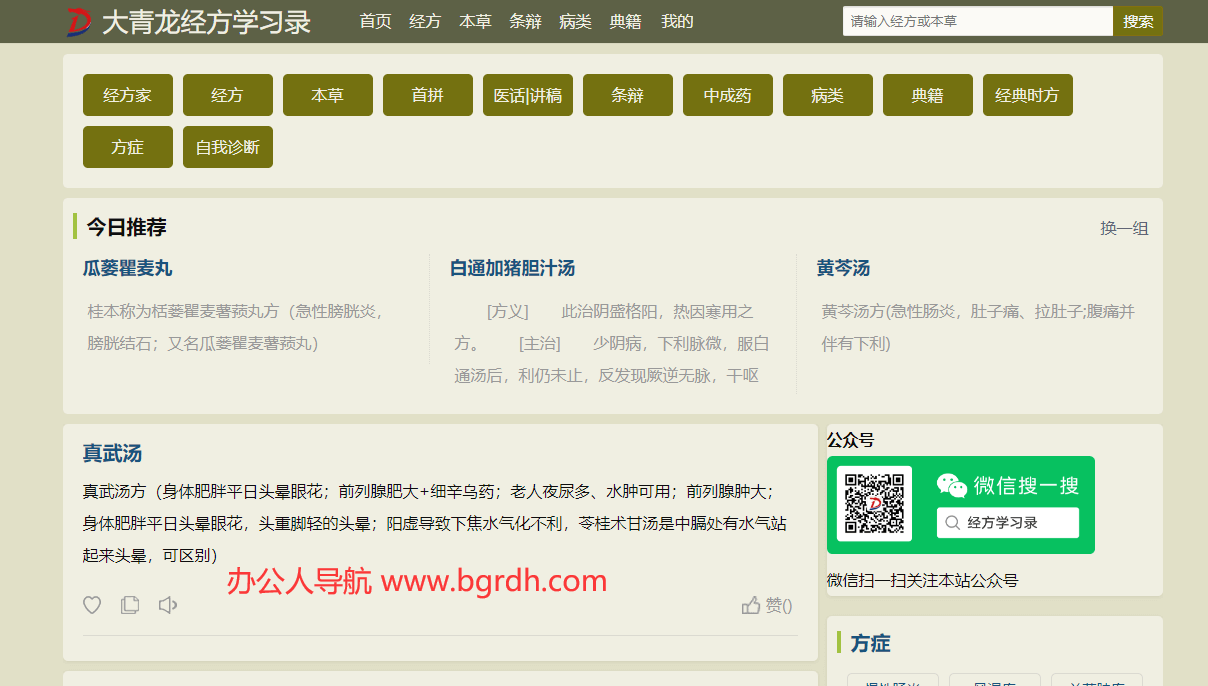This screenshot has width=1208, height=686.
Task: Click the thumbs-up 赞 icon
Action: pyautogui.click(x=751, y=605)
